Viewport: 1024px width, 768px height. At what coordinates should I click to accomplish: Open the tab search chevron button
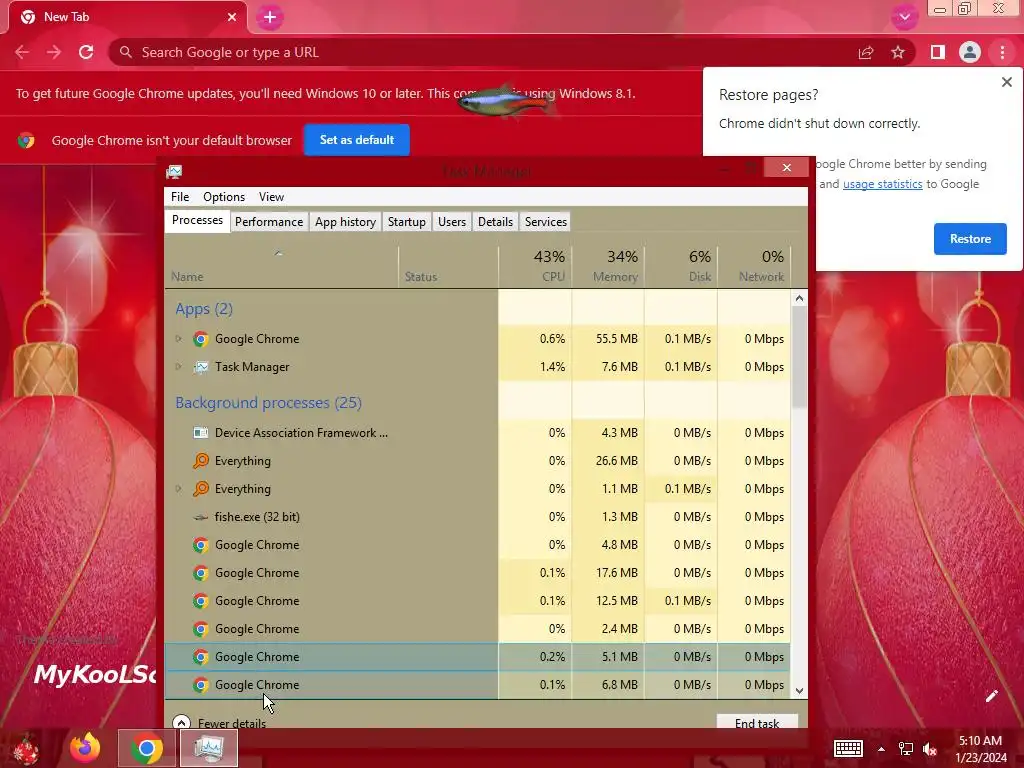click(904, 18)
